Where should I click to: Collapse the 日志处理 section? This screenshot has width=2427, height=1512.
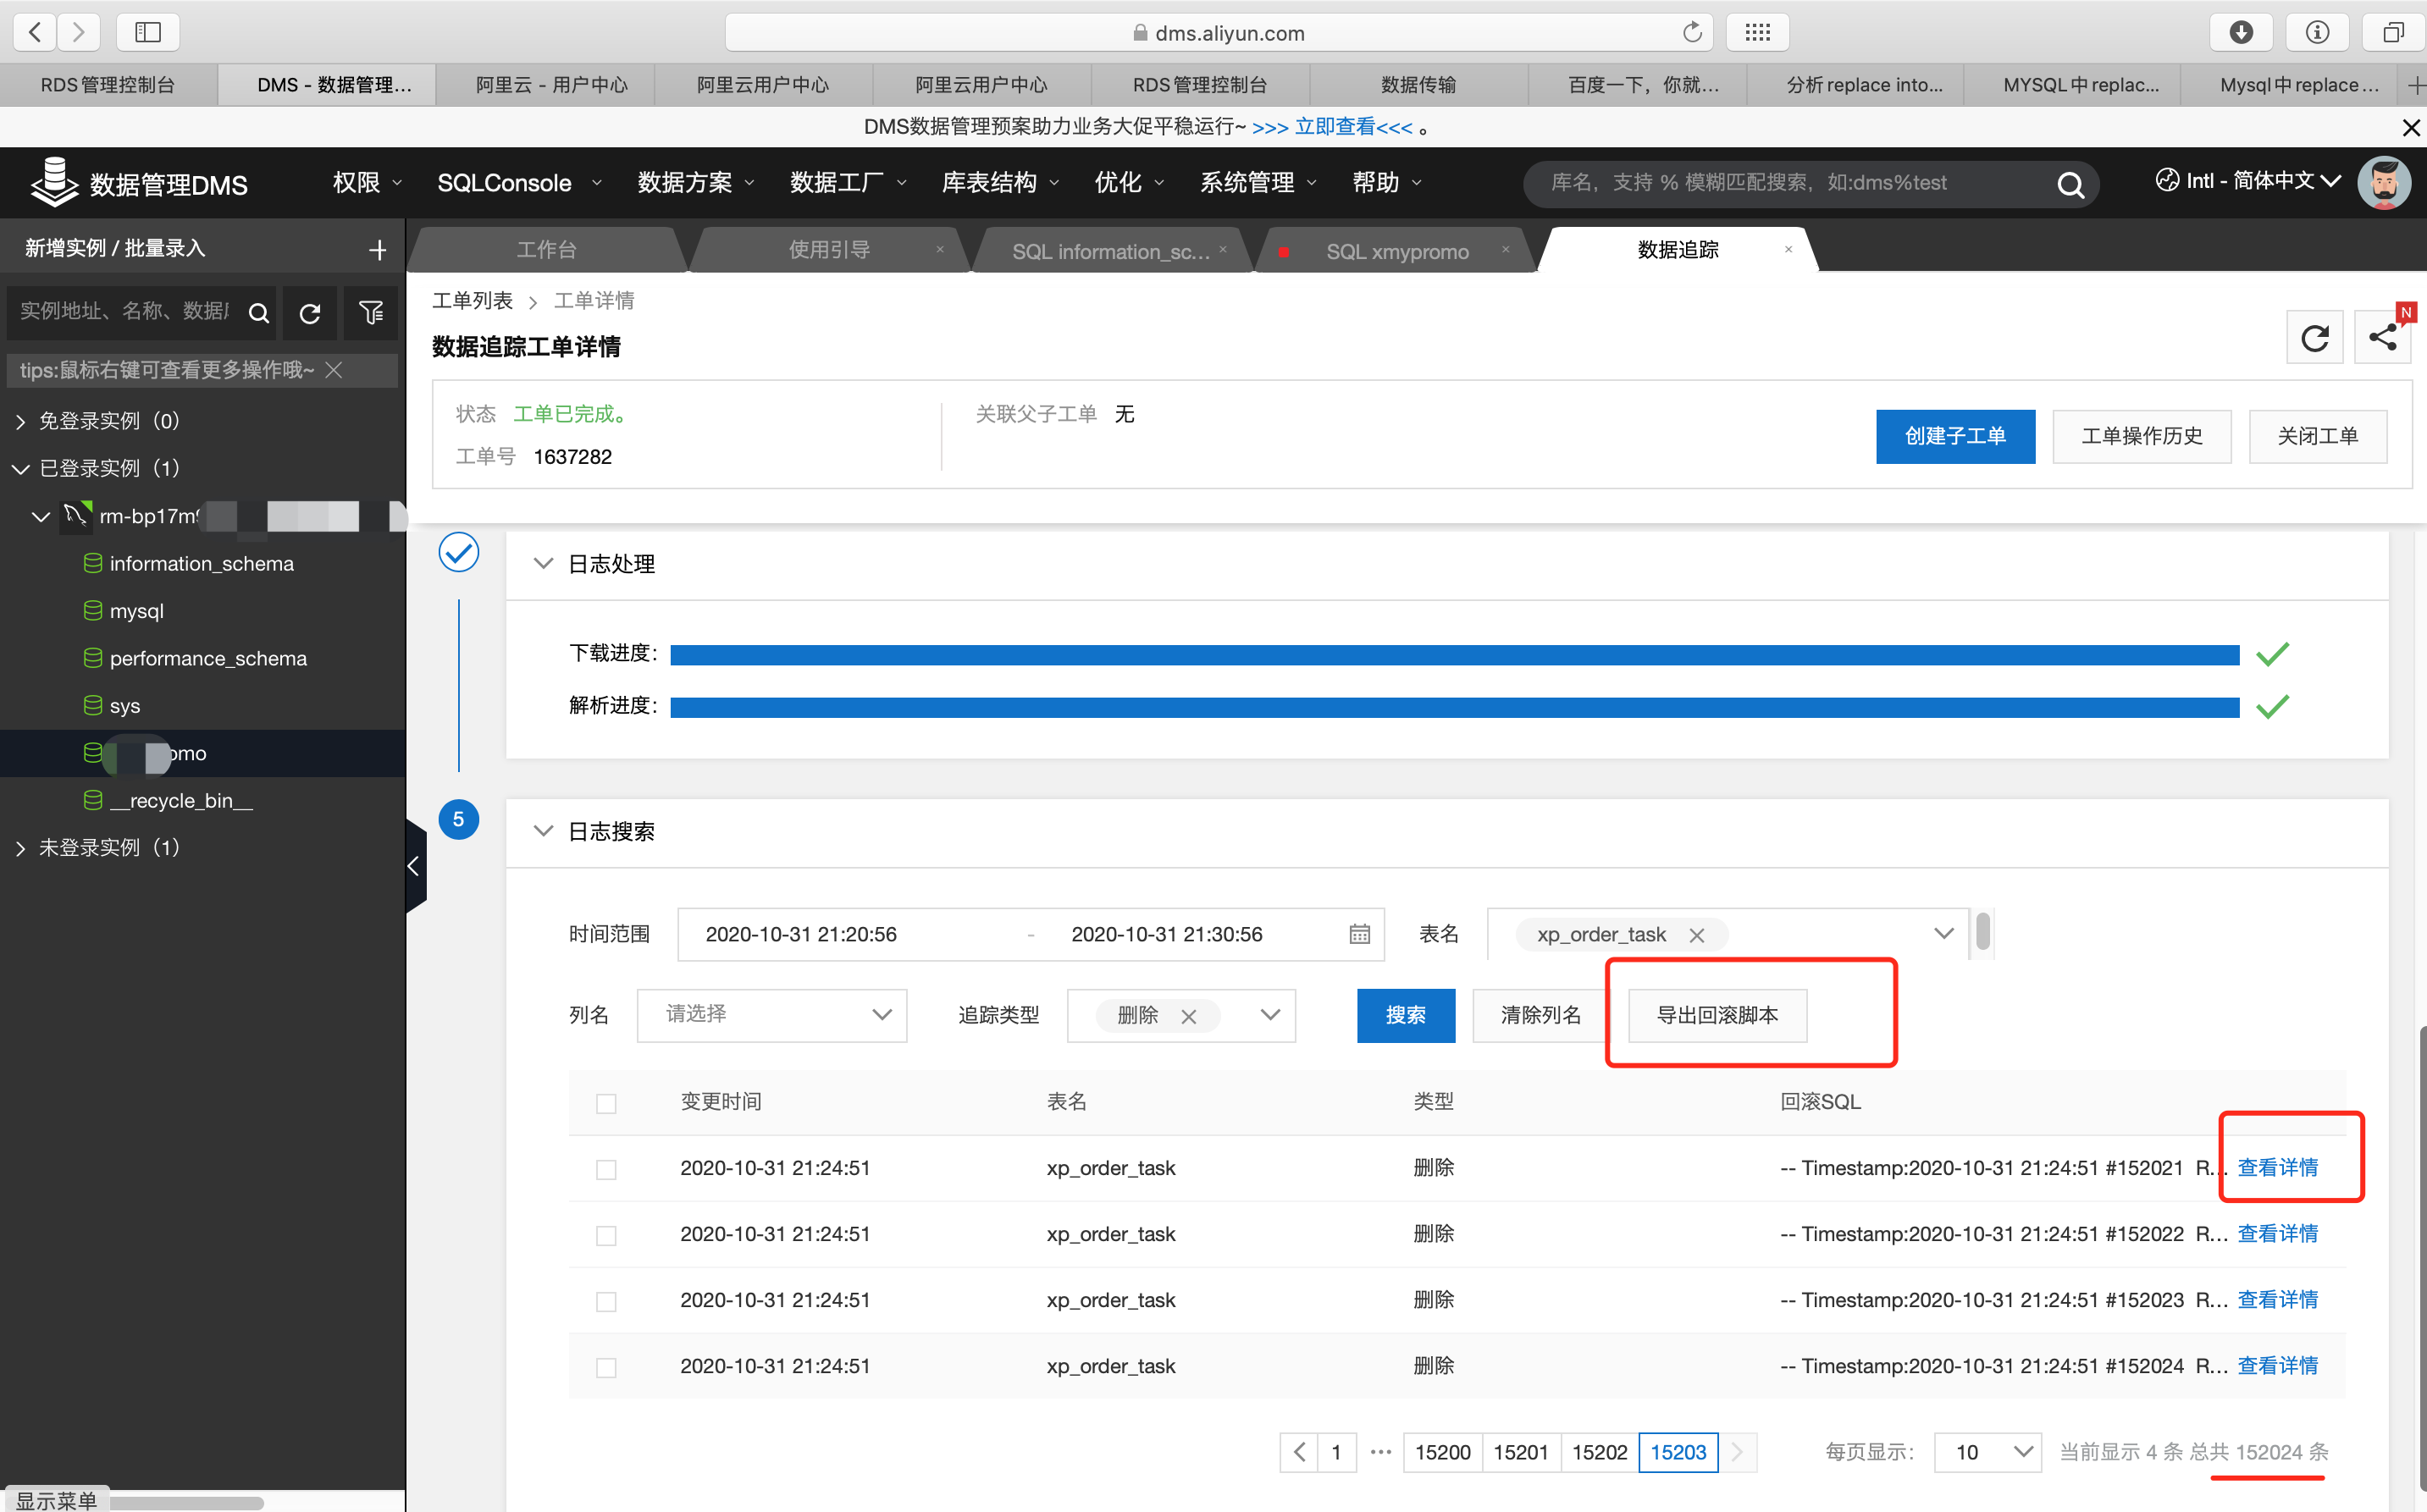(x=543, y=563)
